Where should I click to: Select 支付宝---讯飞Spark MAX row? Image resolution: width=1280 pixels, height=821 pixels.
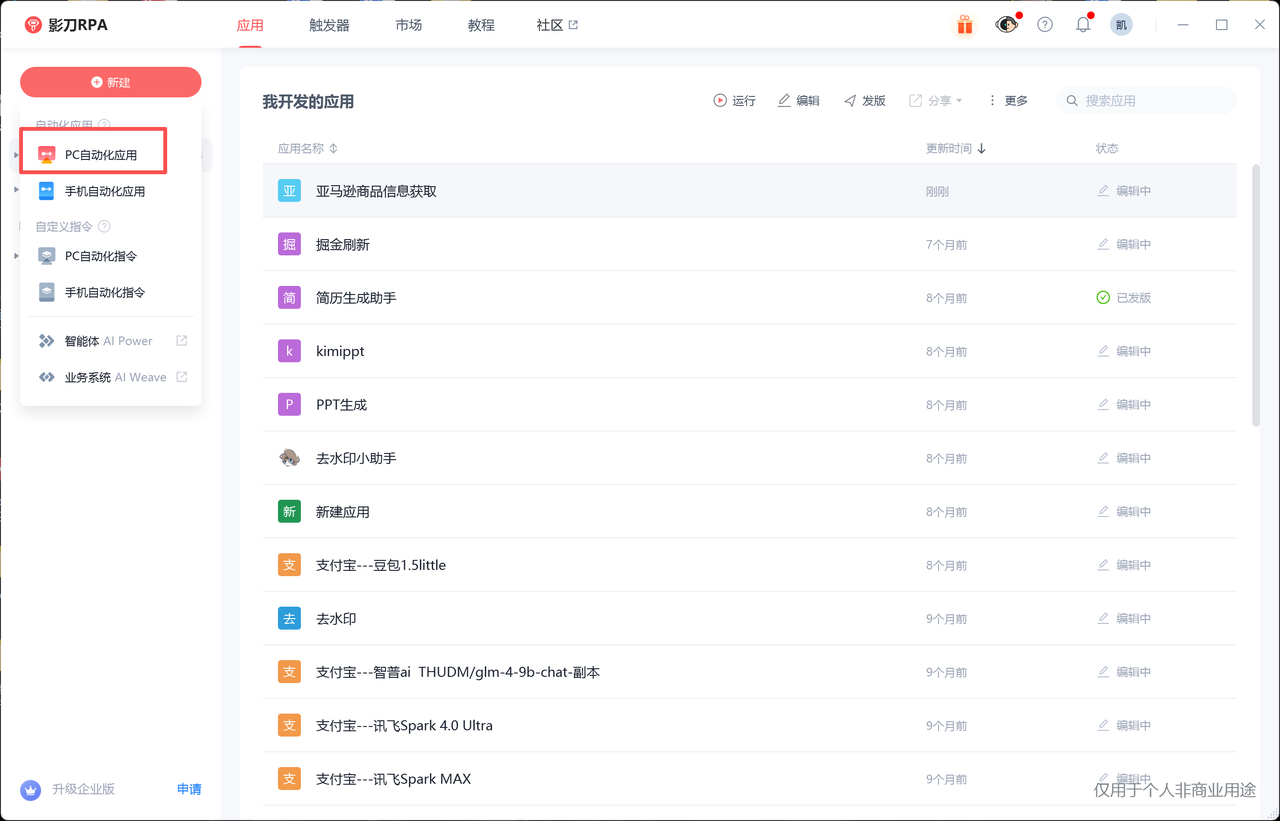point(749,779)
